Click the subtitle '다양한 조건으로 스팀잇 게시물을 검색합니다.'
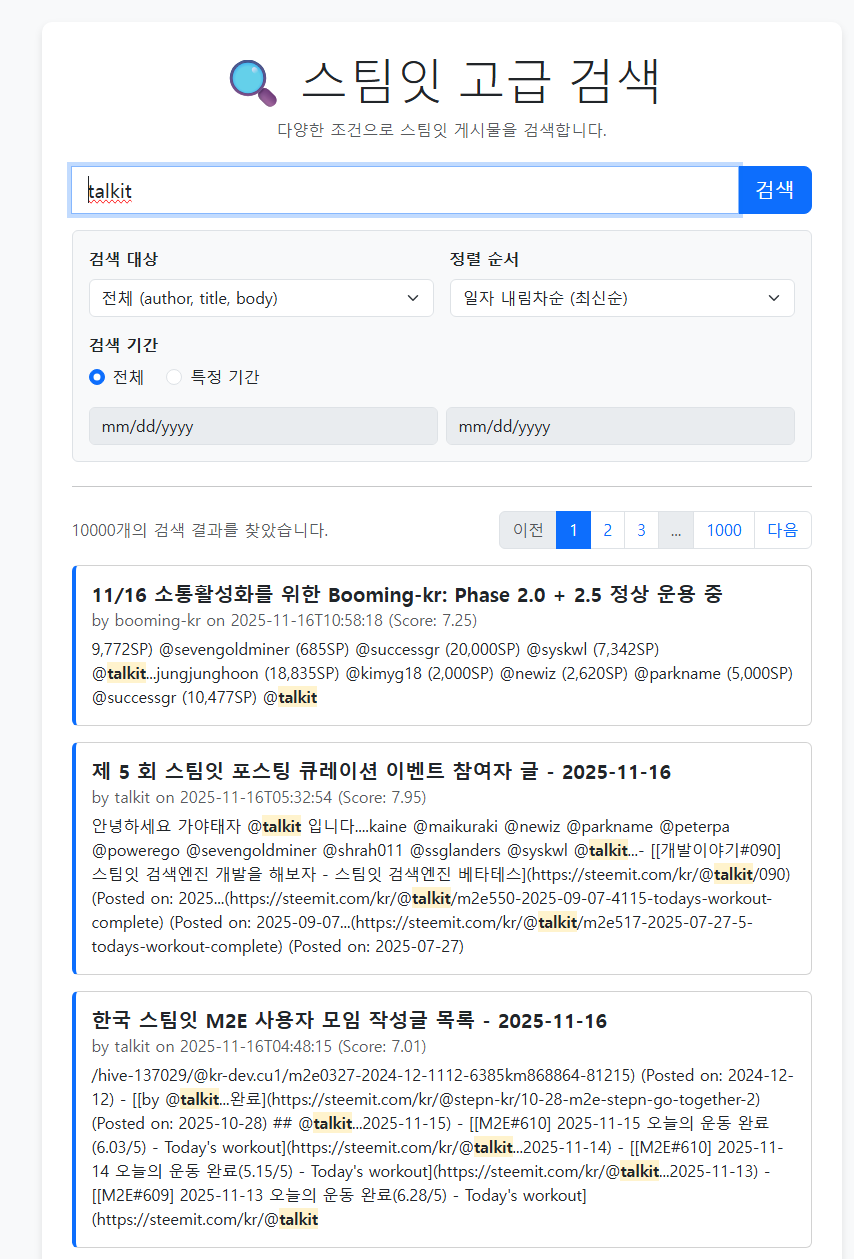The width and height of the screenshot is (854, 1259). pos(442,130)
